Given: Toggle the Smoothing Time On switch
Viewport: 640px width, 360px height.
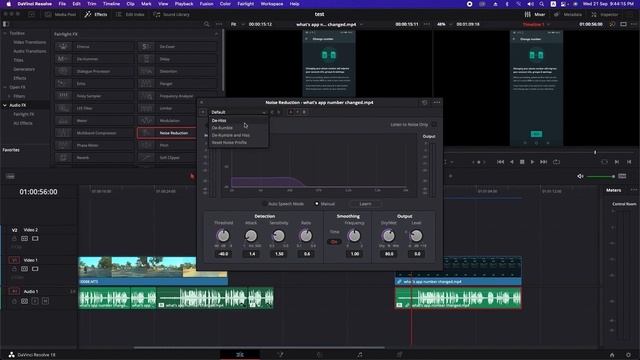Looking at the screenshot, I should pyautogui.click(x=334, y=242).
